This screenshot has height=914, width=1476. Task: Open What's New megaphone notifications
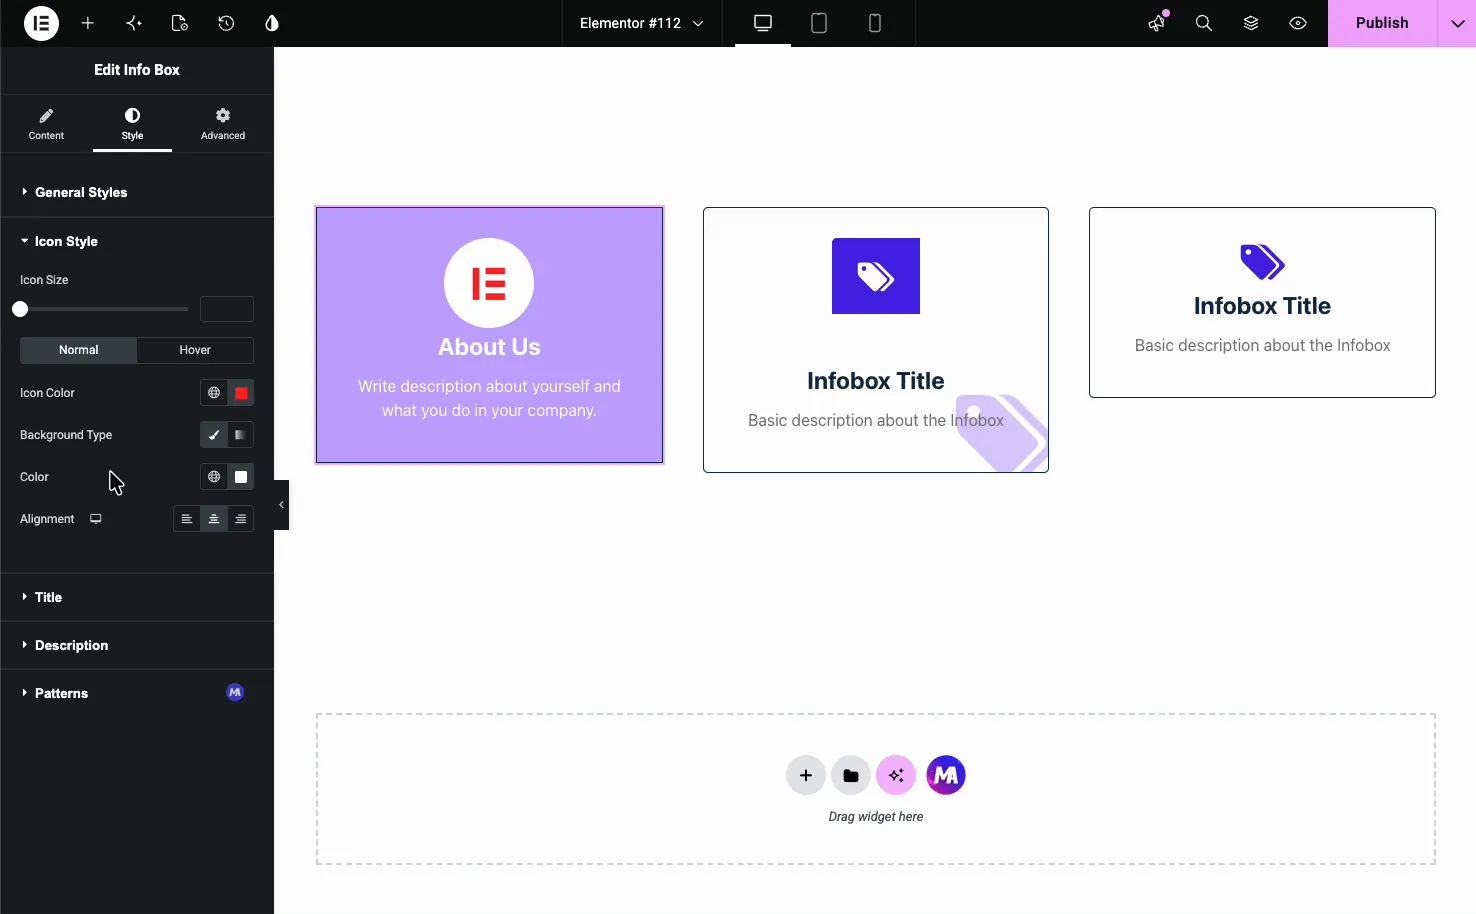[1157, 23]
